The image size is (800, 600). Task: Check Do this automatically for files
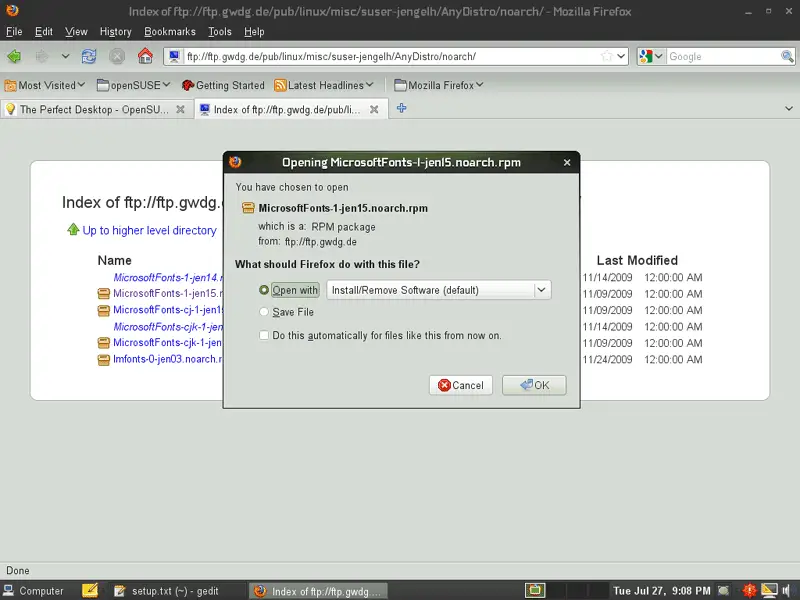pyautogui.click(x=264, y=335)
